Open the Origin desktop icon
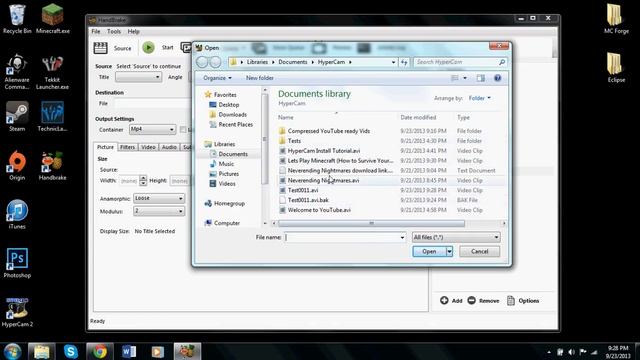 point(17,165)
